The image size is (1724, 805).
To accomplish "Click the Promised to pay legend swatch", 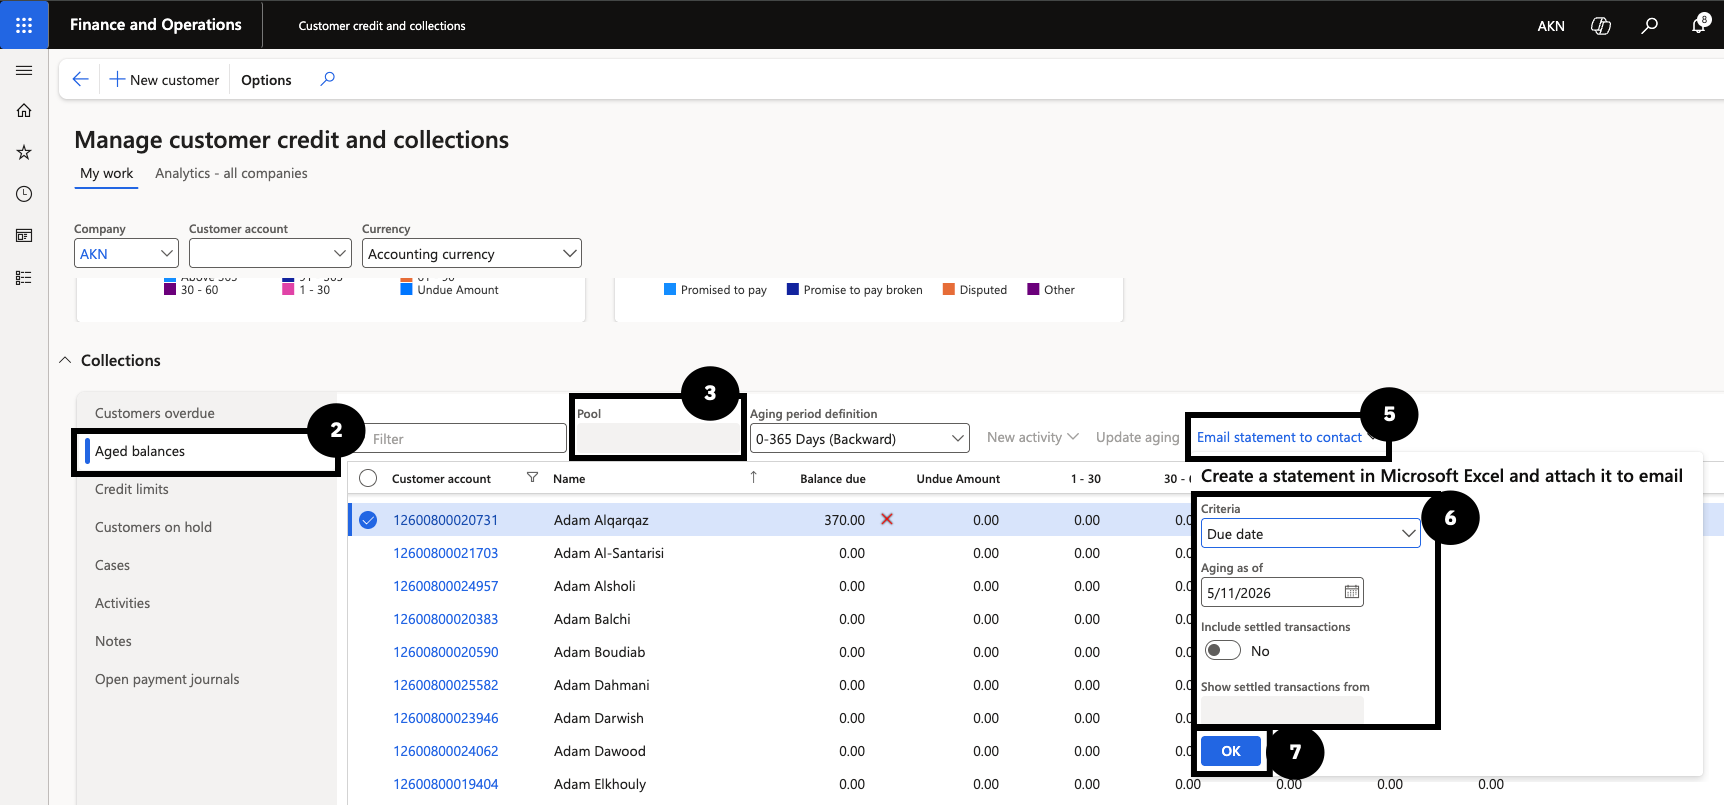I will click(x=670, y=290).
